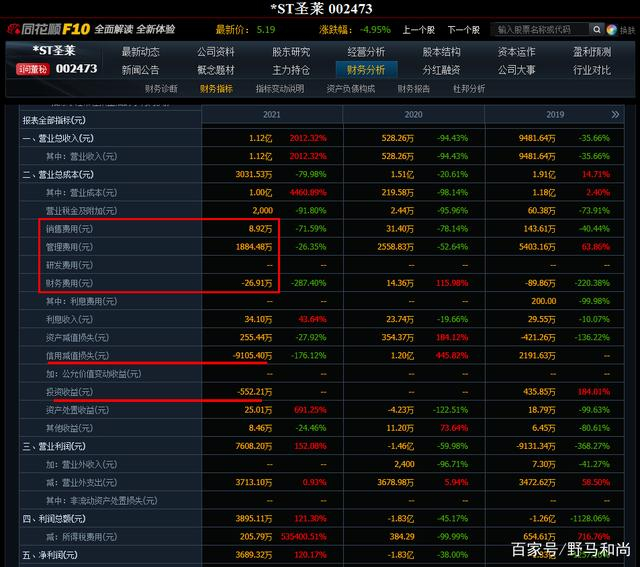Switch to 资产负债构成 sub-tab
The width and height of the screenshot is (640, 567).
(351, 89)
